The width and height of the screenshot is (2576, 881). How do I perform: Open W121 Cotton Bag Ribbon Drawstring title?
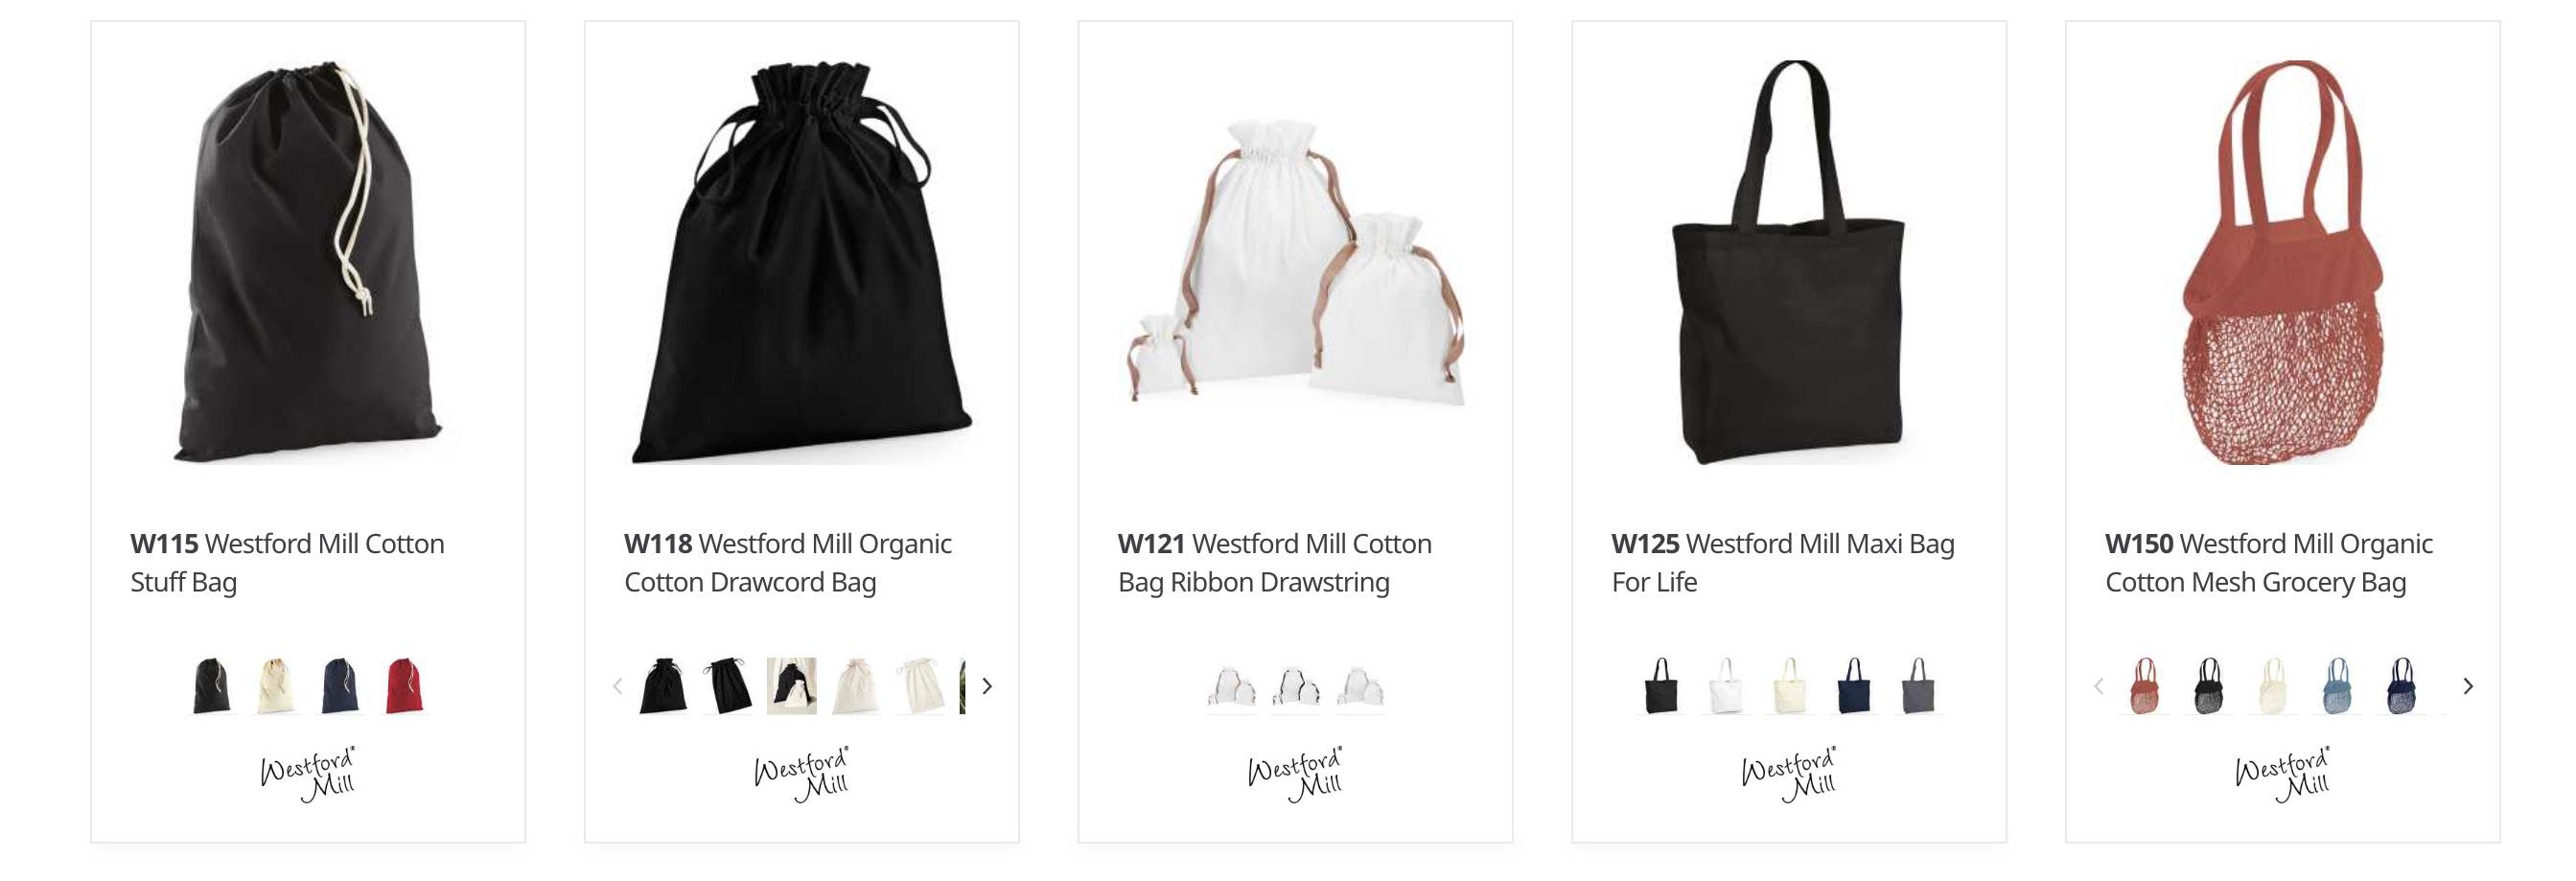pyautogui.click(x=1275, y=563)
